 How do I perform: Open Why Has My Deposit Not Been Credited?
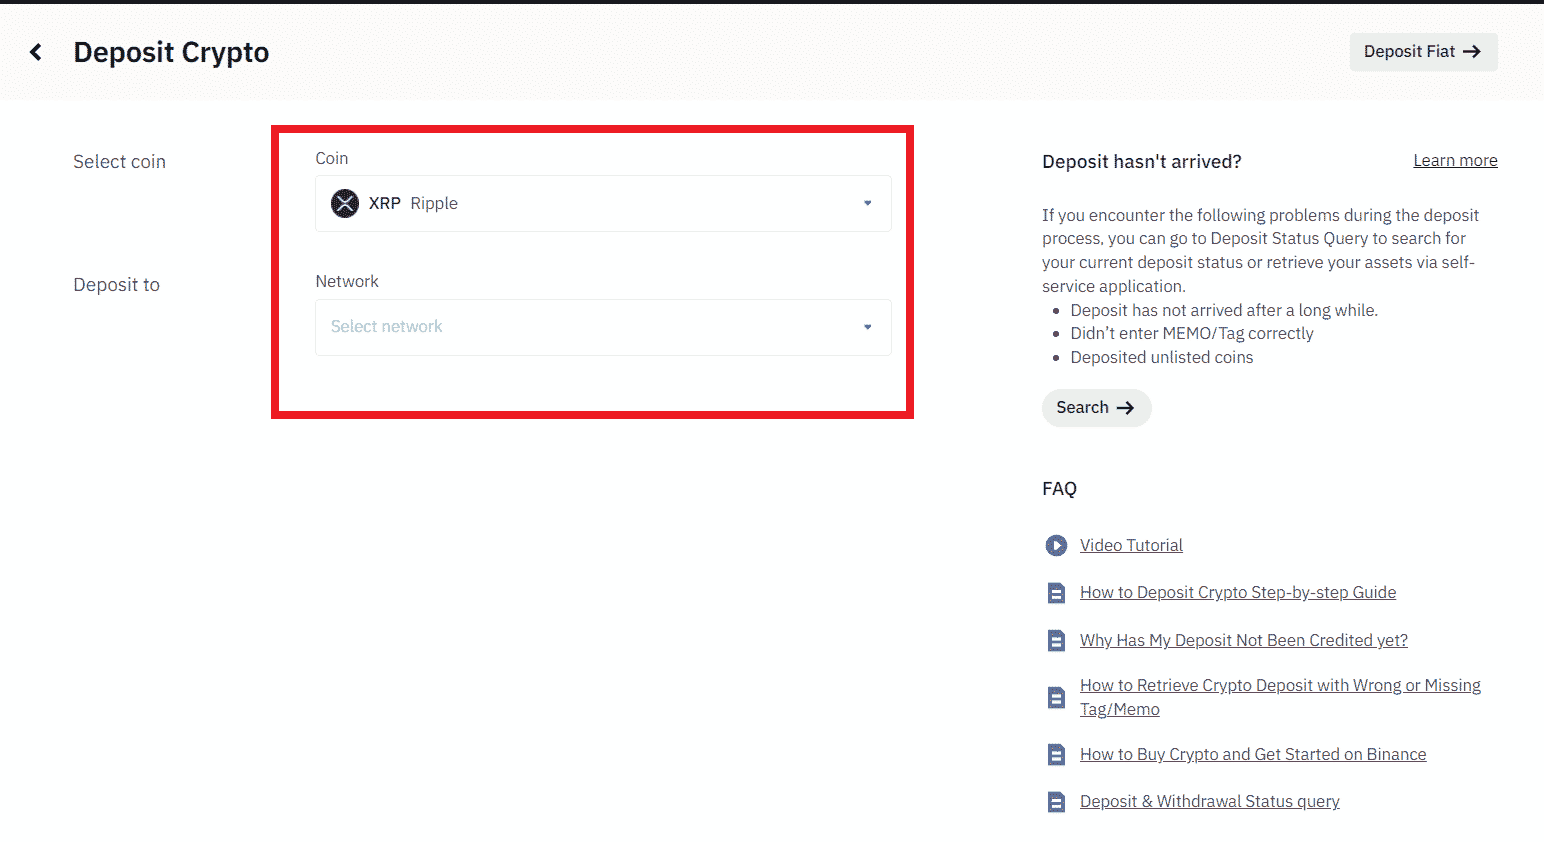(1244, 640)
